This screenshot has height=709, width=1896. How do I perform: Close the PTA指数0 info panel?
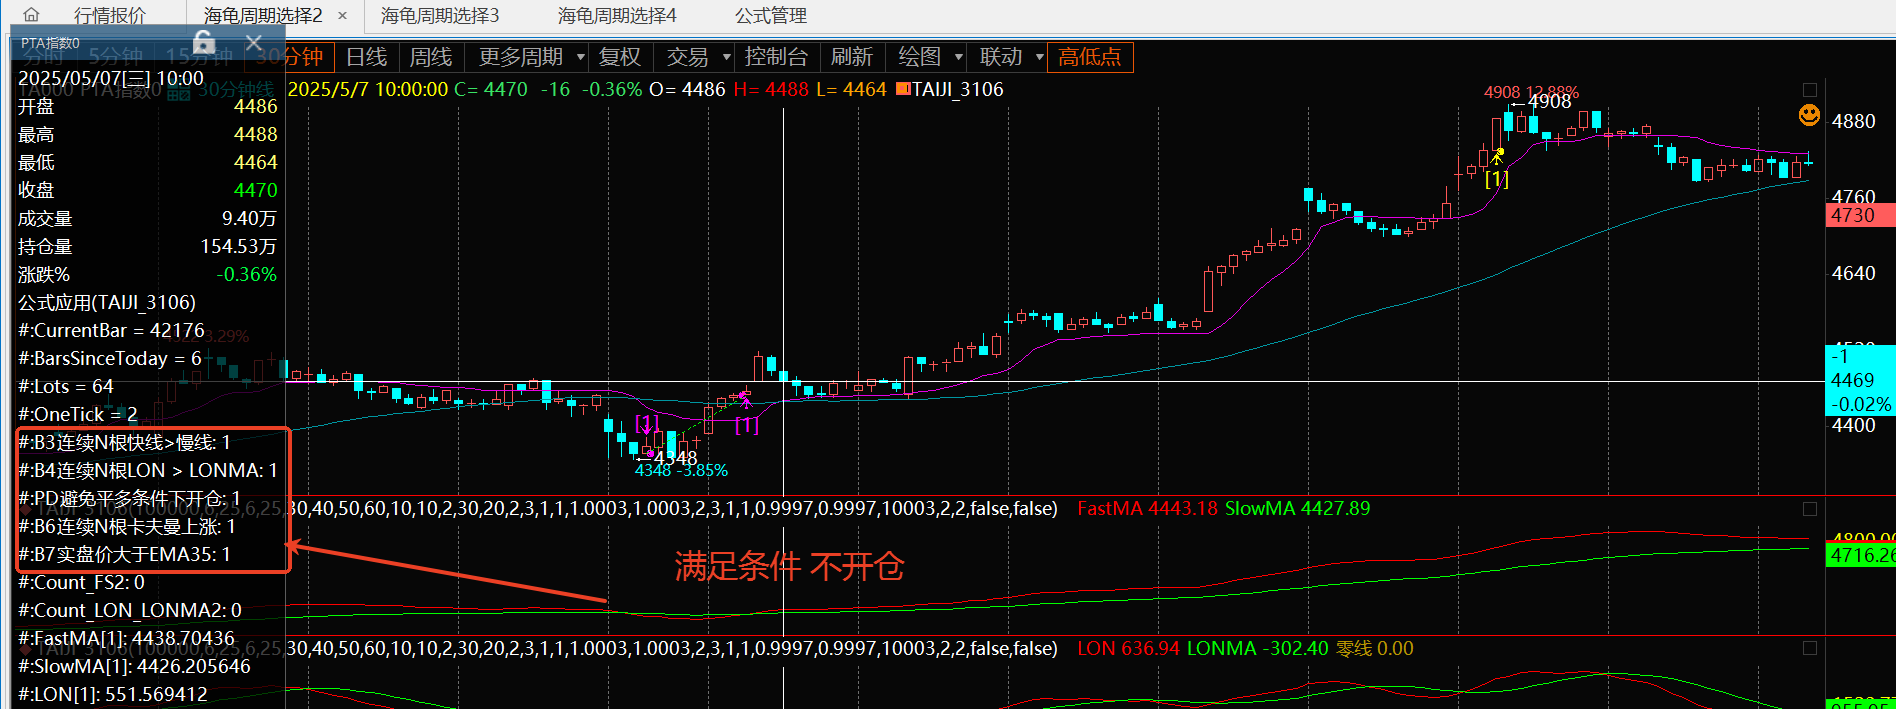254,42
